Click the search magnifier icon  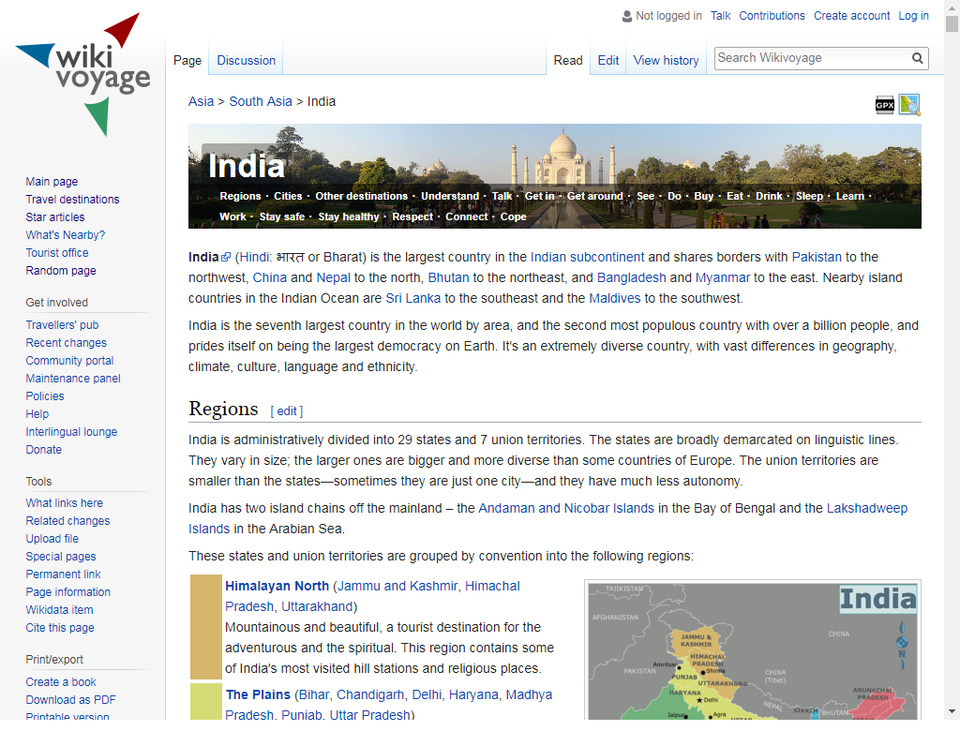click(917, 58)
